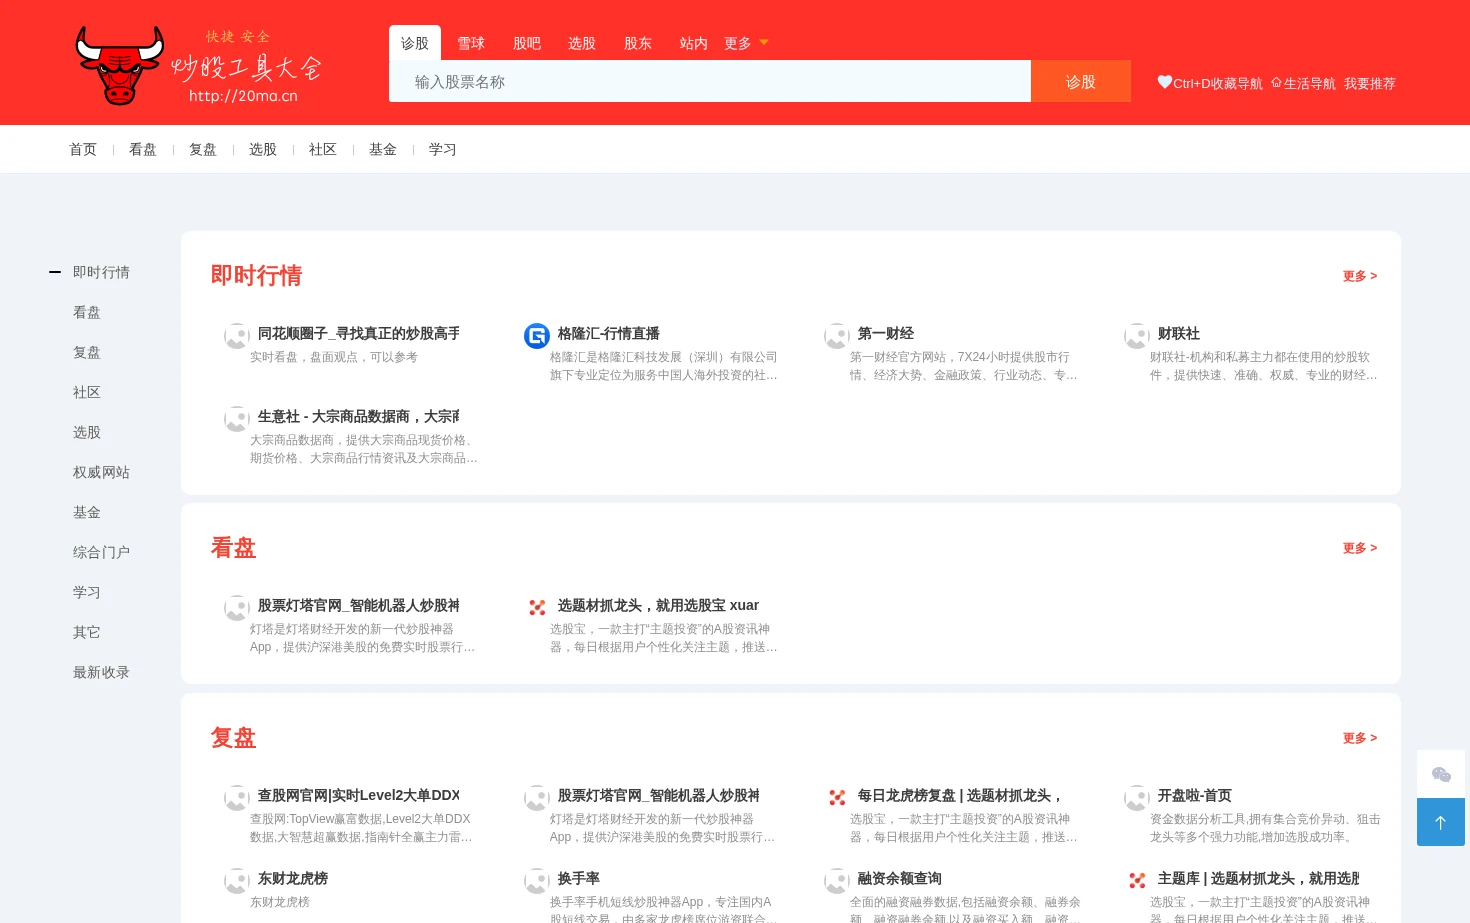Click the 融资余额查询 site icon
Image resolution: width=1470 pixels, height=923 pixels.
coord(837,881)
